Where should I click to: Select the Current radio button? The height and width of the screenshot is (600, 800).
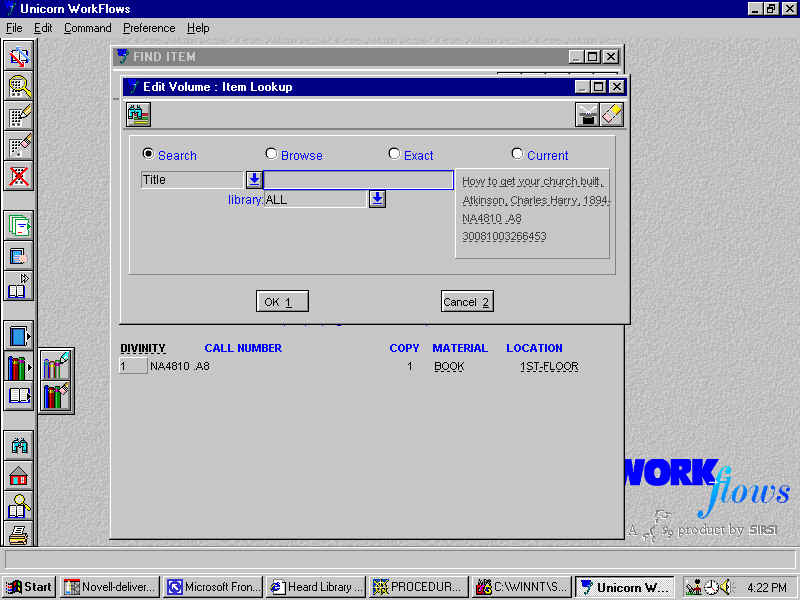coord(517,154)
